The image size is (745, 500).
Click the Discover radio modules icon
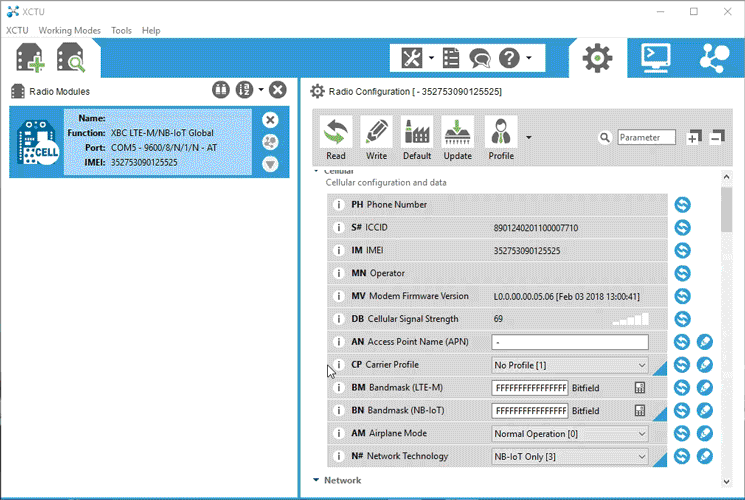coord(70,58)
